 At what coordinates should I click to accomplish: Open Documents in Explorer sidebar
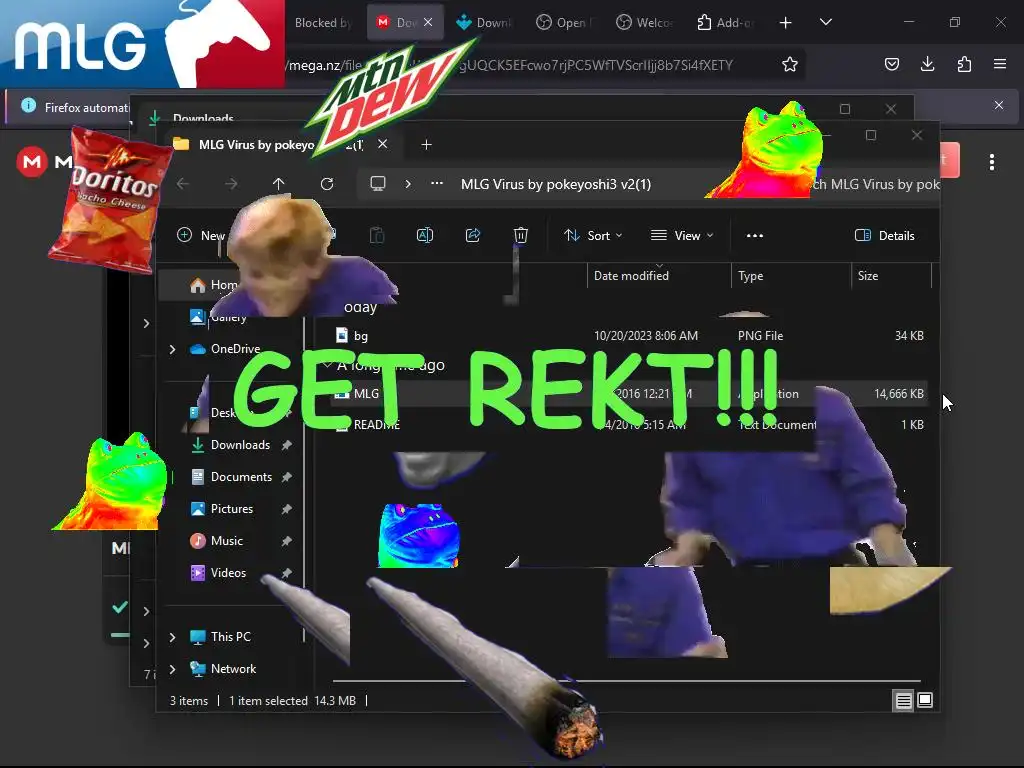click(x=231, y=477)
